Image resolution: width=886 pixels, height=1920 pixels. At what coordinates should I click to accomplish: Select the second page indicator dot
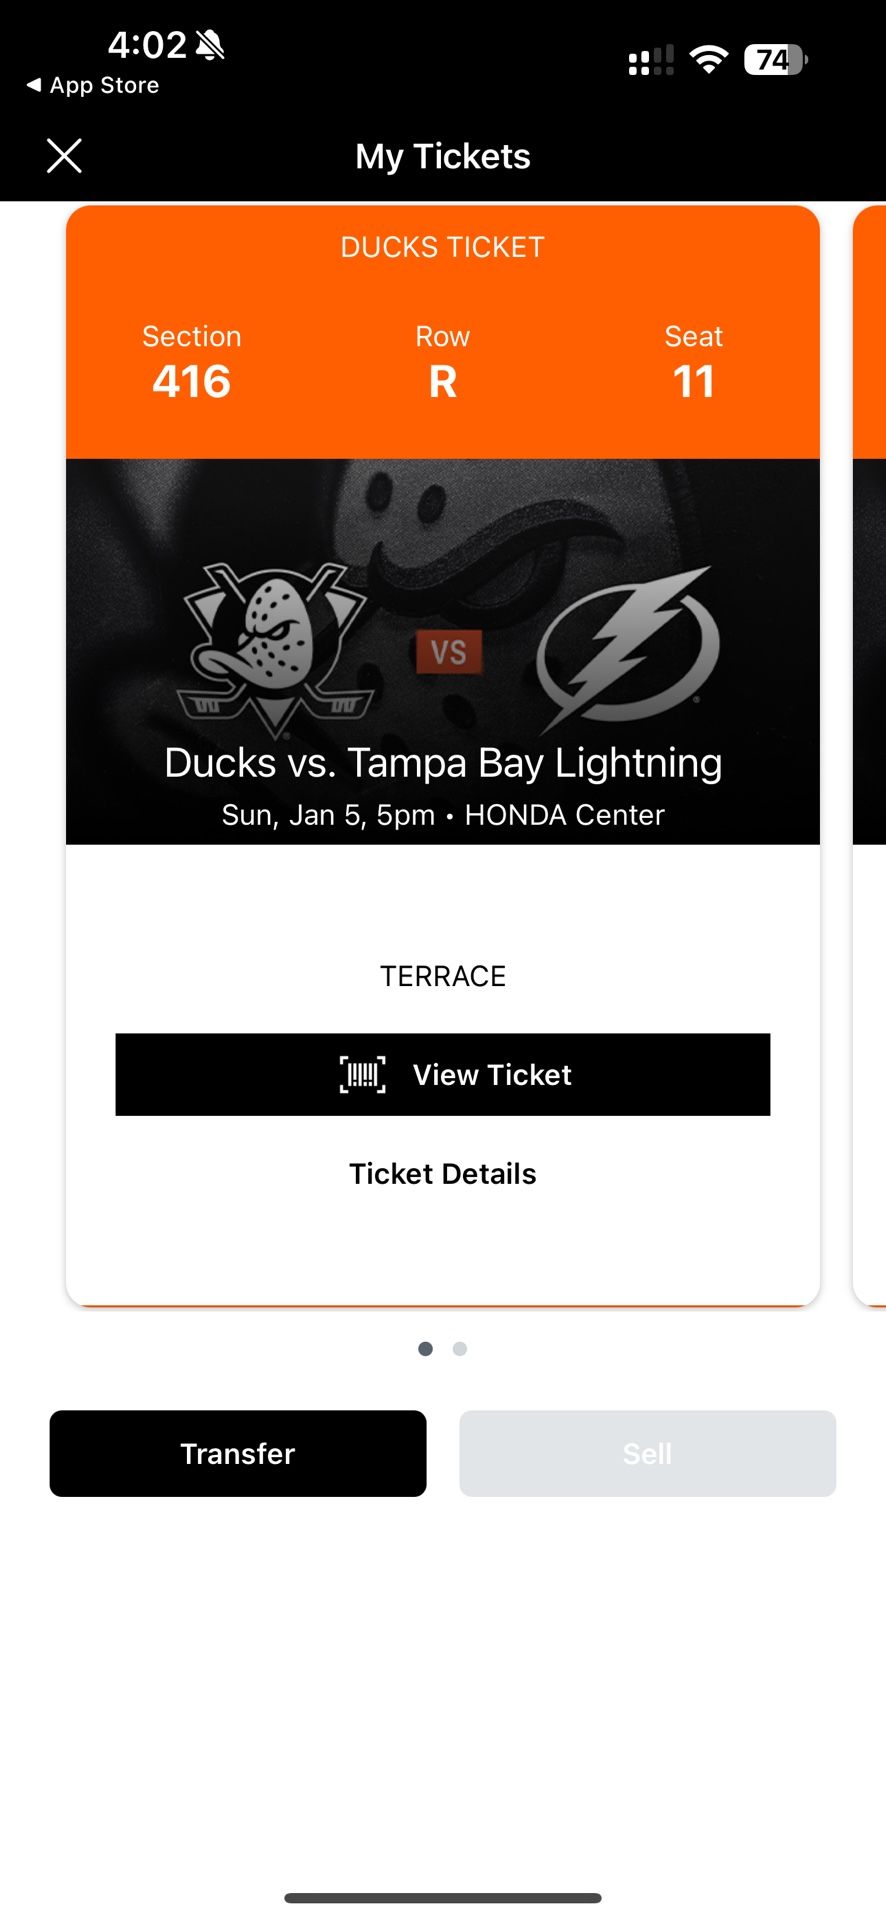460,1349
